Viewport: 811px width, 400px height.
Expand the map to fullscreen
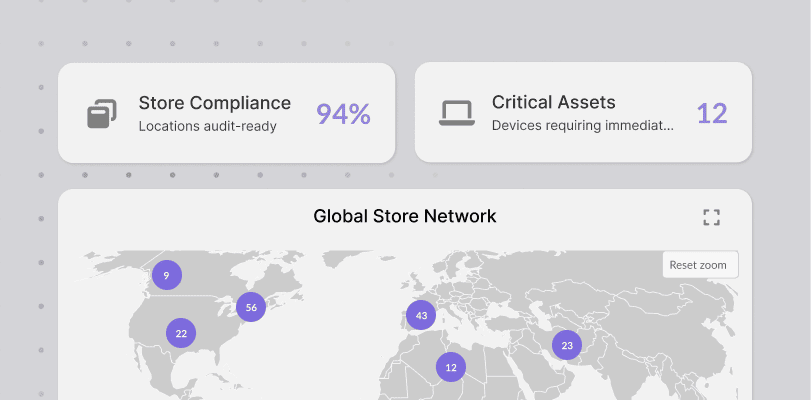[711, 217]
